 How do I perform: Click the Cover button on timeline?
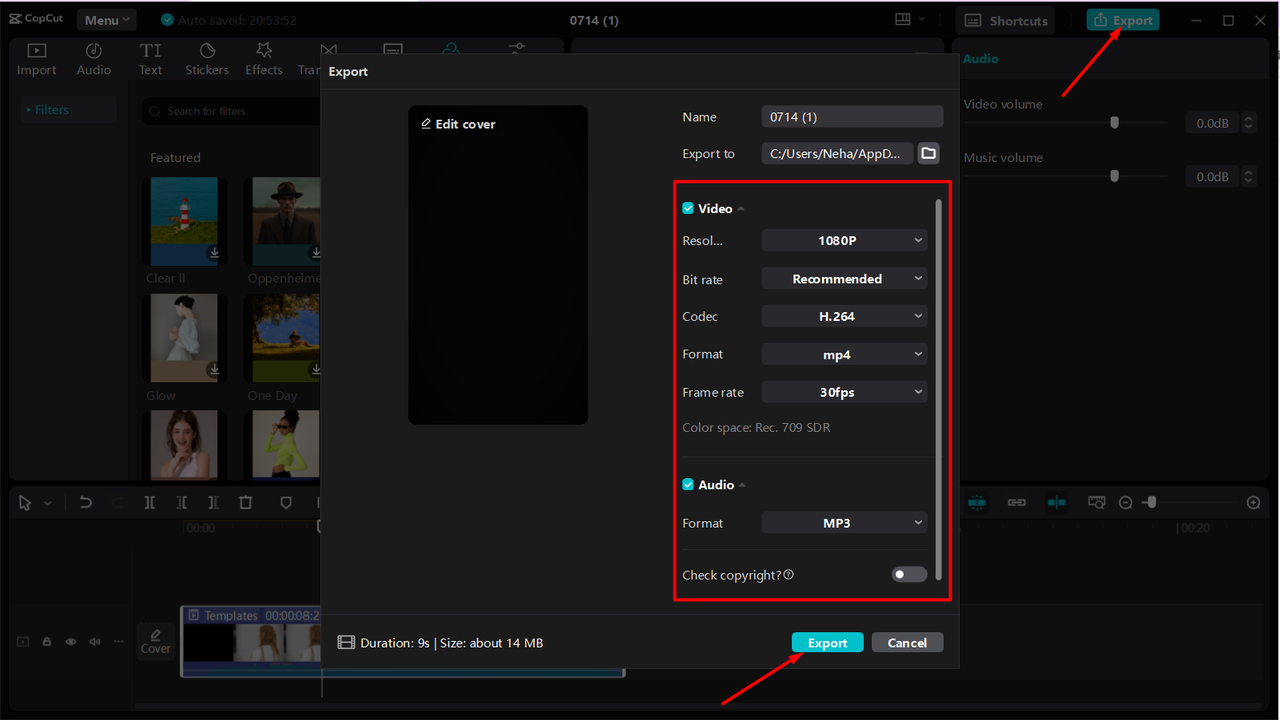155,640
